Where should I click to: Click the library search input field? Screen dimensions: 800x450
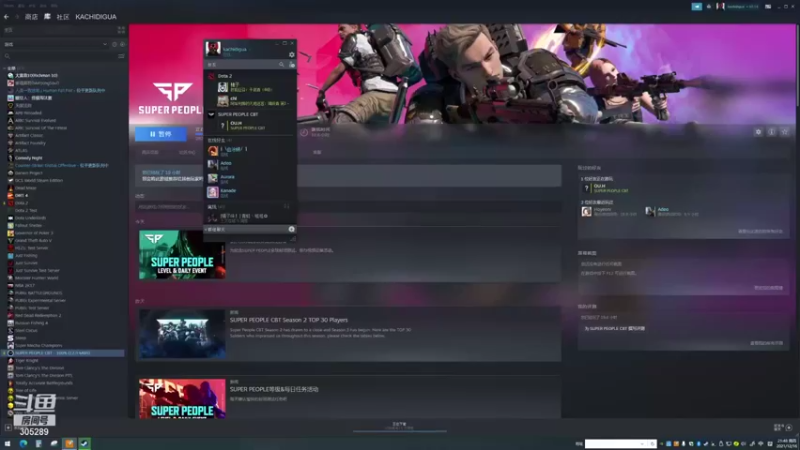[x=59, y=56]
